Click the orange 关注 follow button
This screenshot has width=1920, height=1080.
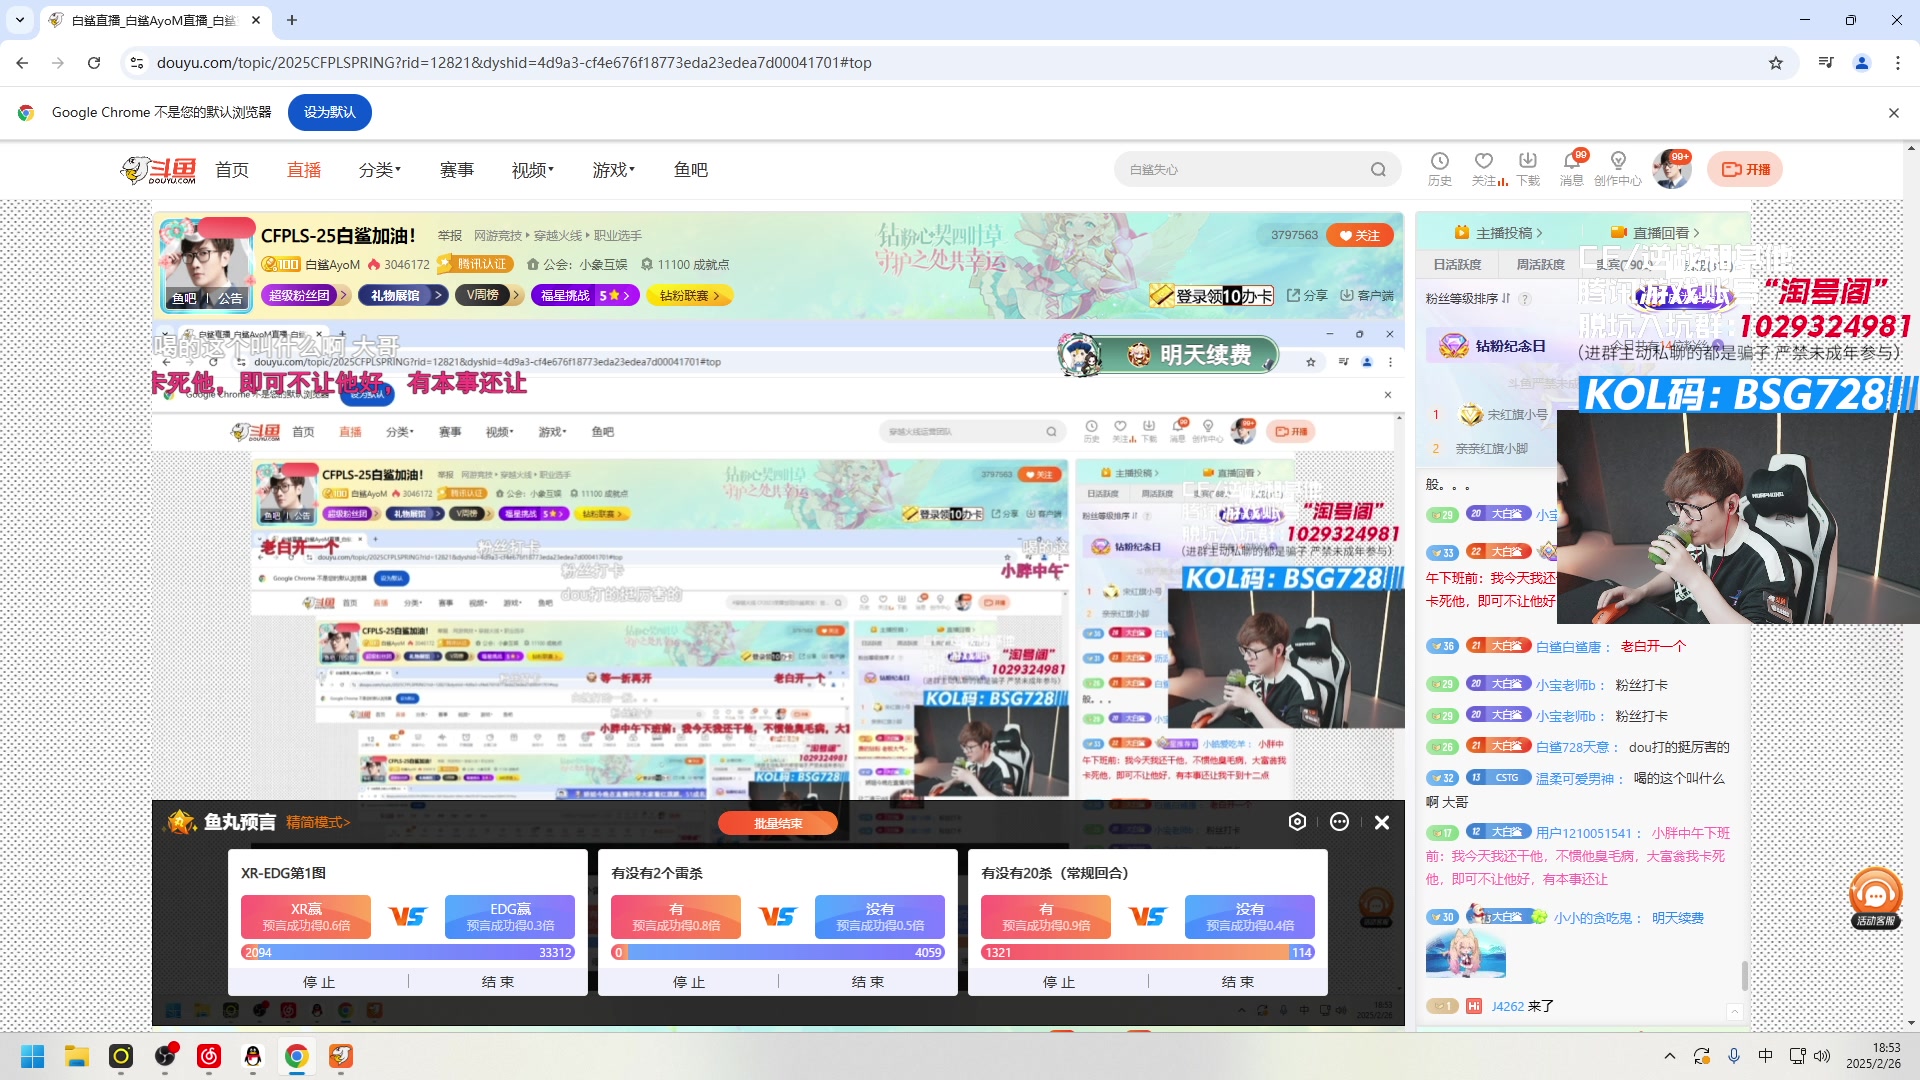(x=1360, y=235)
